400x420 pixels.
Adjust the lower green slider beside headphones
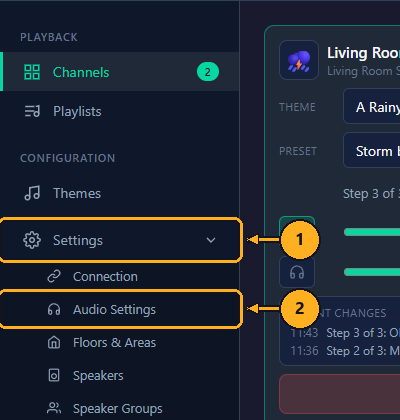point(372,272)
